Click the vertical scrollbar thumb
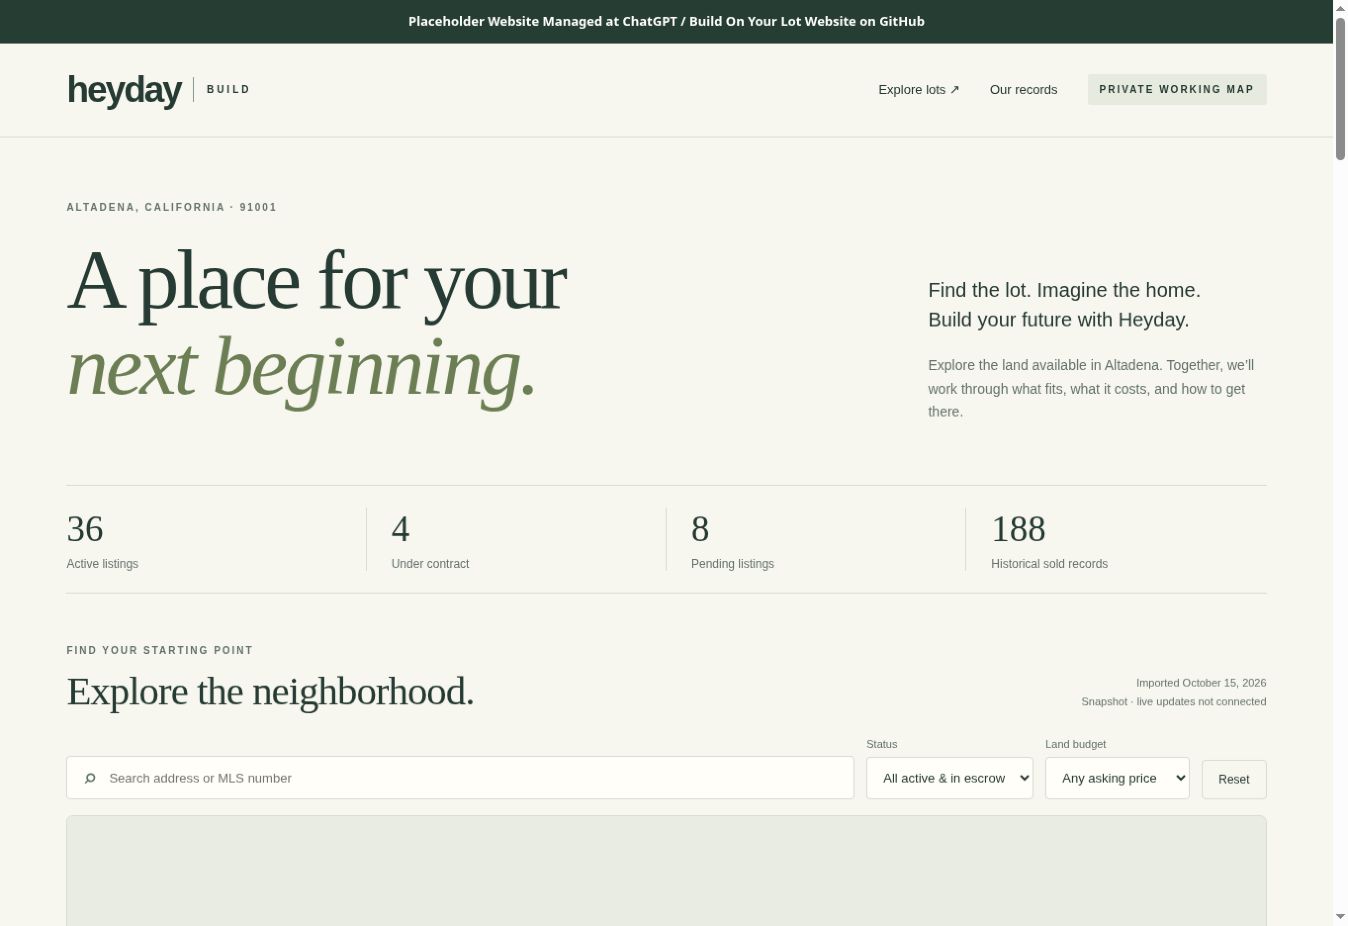This screenshot has height=926, width=1348. click(x=1340, y=88)
